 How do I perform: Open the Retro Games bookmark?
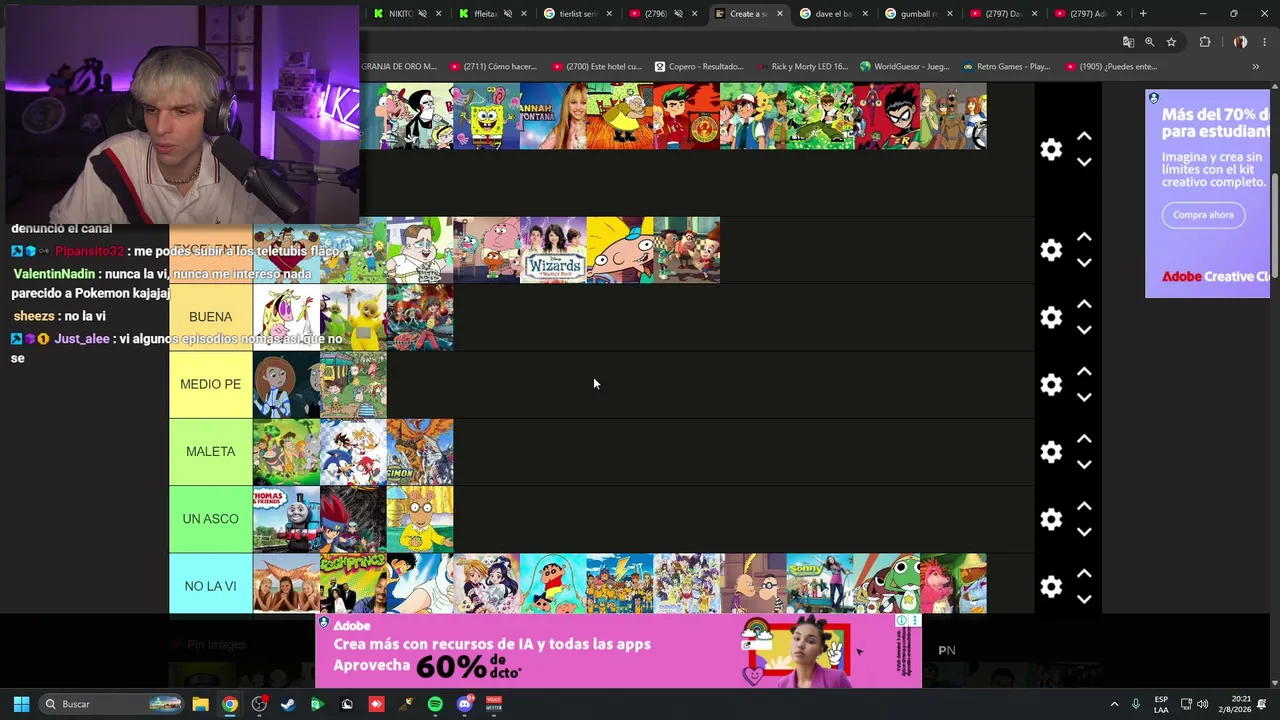1006,67
